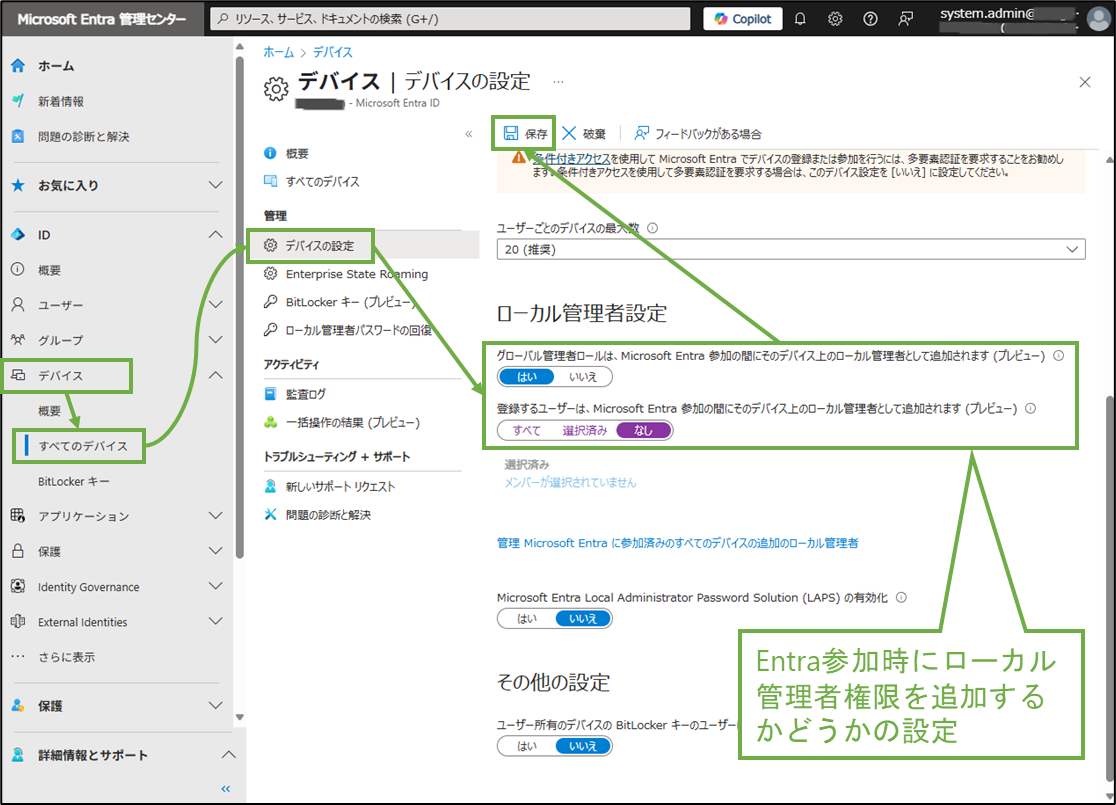
Task: Expand the External Identities chevron
Action: pyautogui.click(x=215, y=621)
